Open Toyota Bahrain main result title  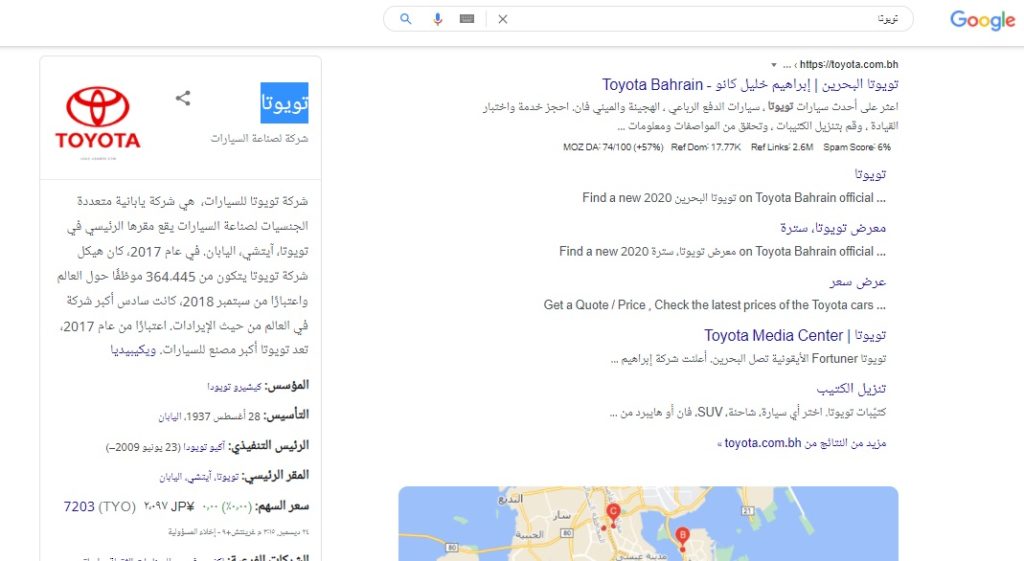click(x=750, y=85)
